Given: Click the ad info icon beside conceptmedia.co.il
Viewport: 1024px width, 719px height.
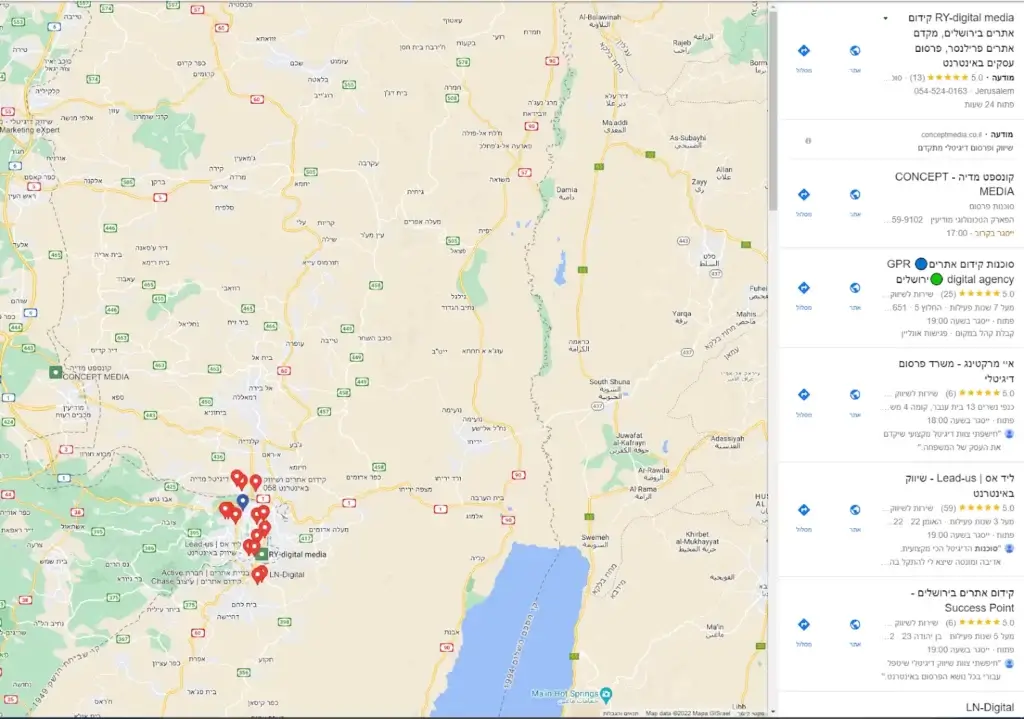Looking at the screenshot, I should (808, 140).
